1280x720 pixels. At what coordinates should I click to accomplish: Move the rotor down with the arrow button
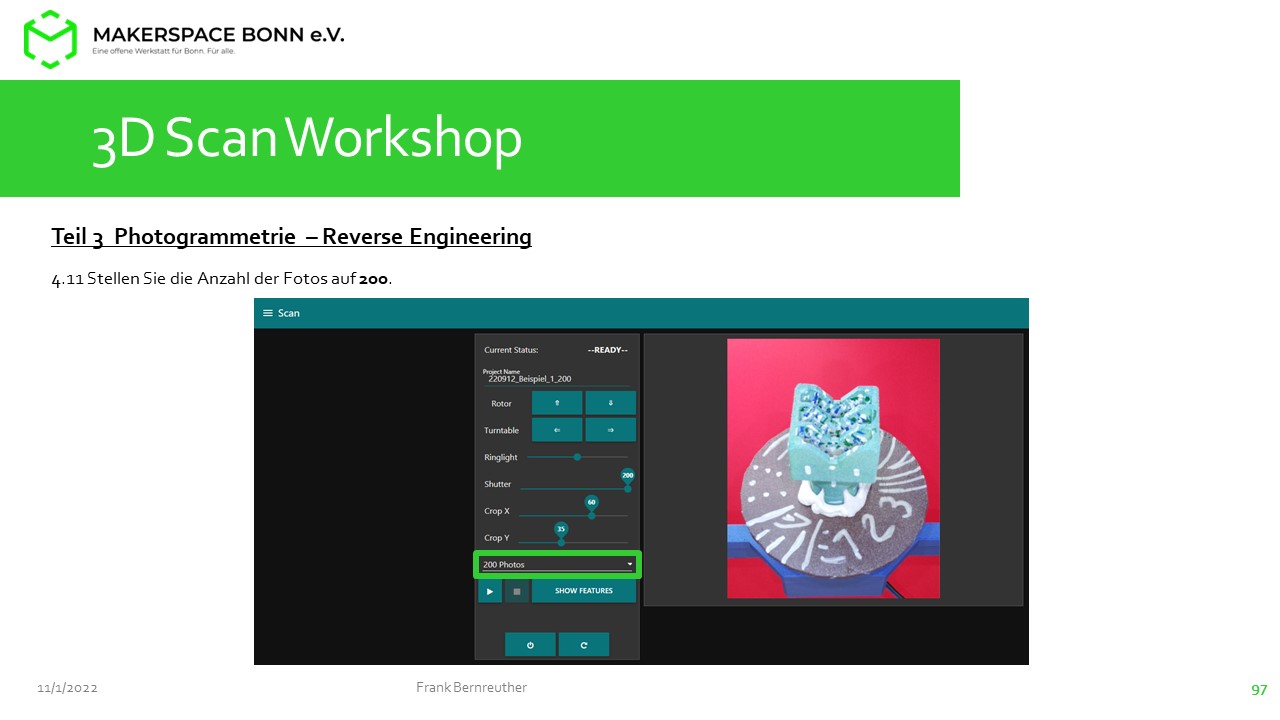click(610, 403)
